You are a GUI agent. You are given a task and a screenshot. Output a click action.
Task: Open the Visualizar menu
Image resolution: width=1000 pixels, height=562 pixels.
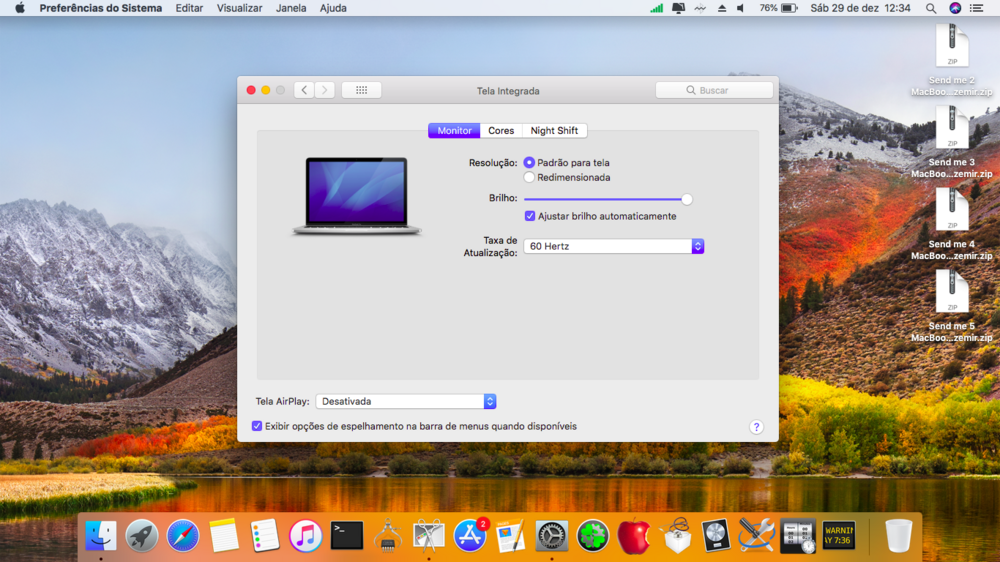point(239,8)
